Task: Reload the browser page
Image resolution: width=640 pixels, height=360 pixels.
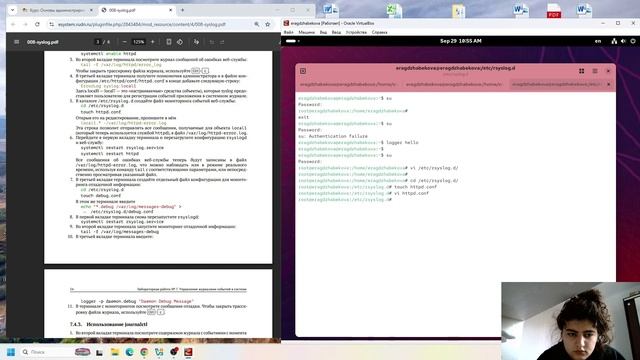Action: click(x=37, y=24)
